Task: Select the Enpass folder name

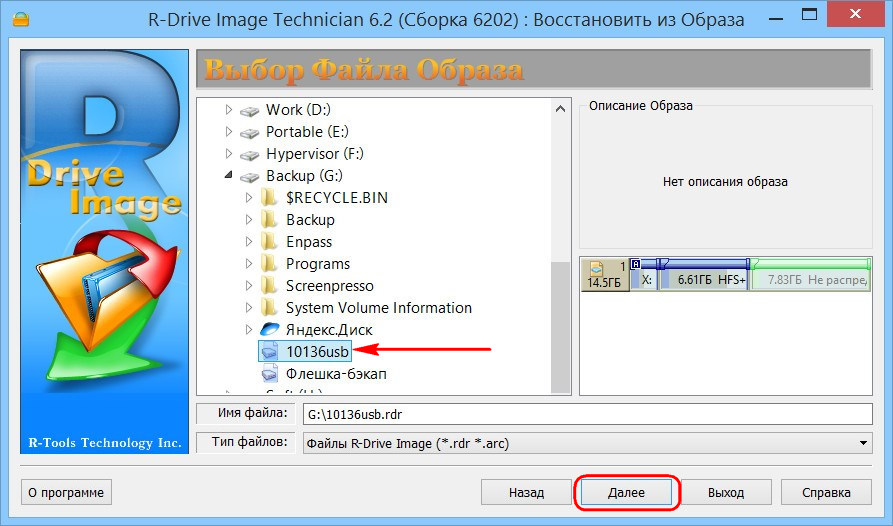Action: click(x=309, y=242)
